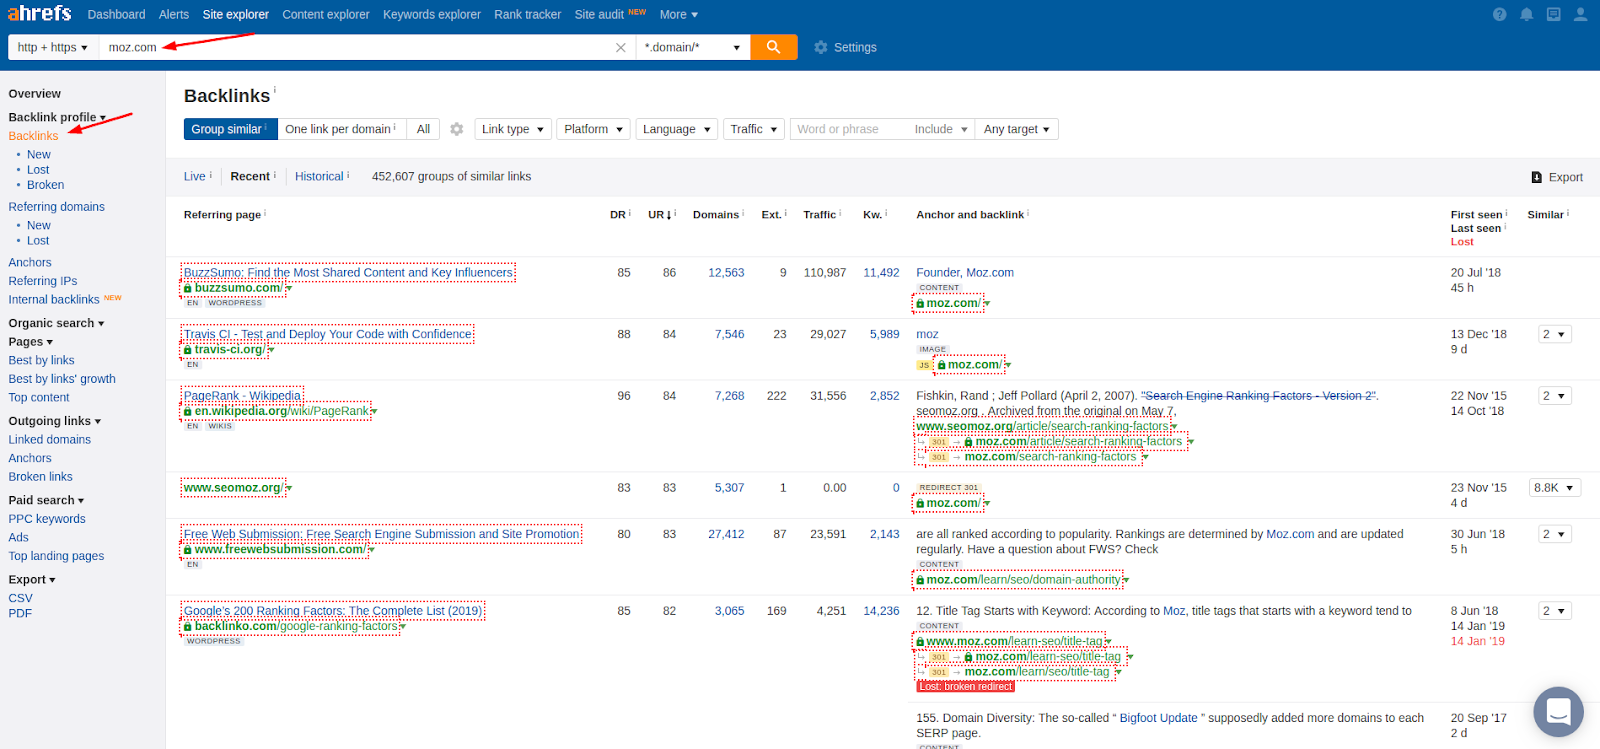Viewport: 1600px width, 749px height.
Task: Expand the Outgoing links sidebar section
Action: [x=55, y=421]
